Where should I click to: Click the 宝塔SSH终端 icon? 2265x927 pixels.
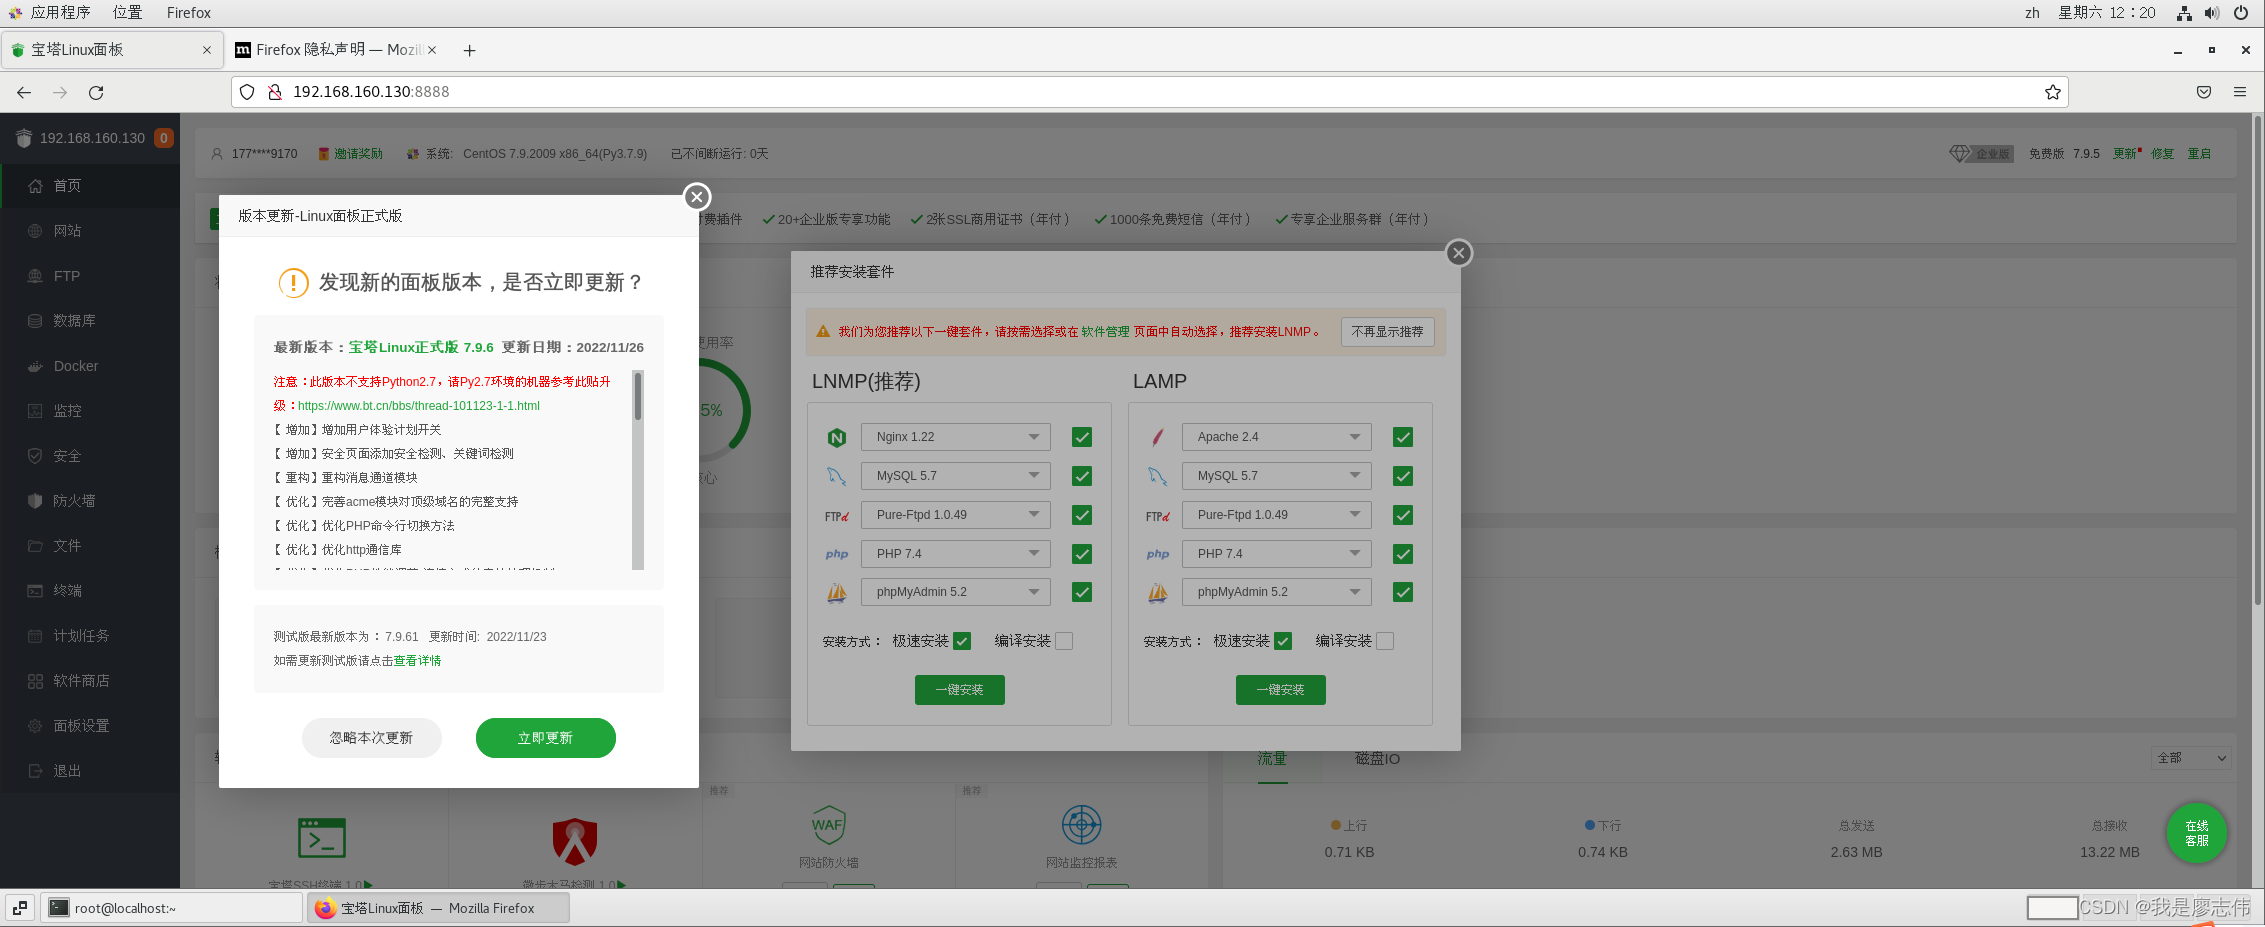coord(322,838)
